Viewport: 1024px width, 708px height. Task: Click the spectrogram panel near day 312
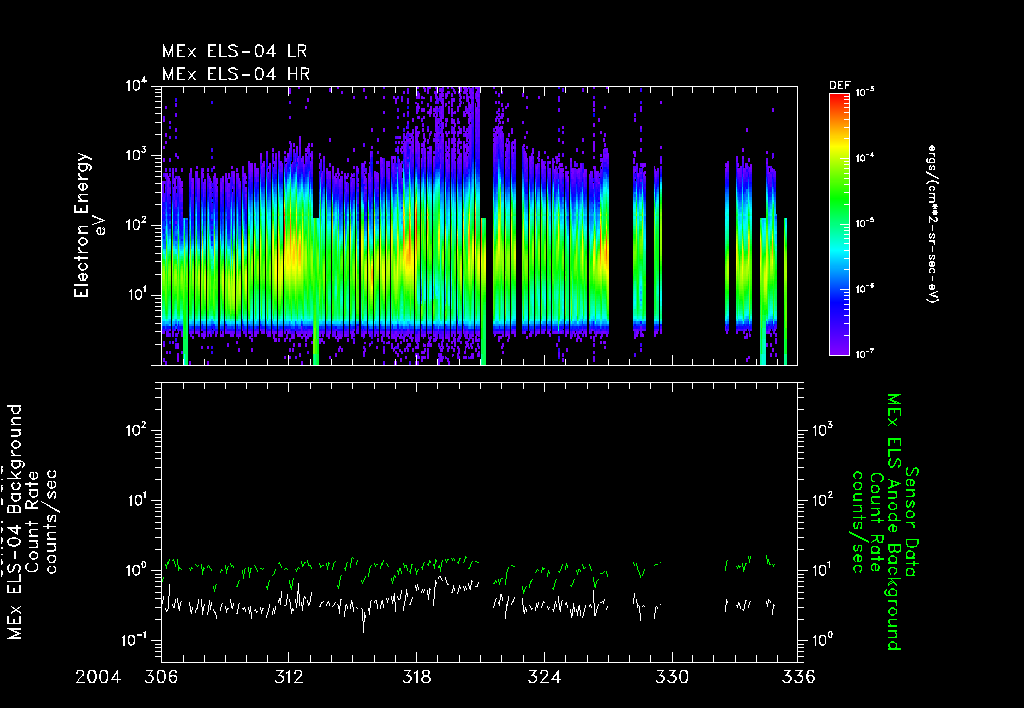click(x=289, y=225)
